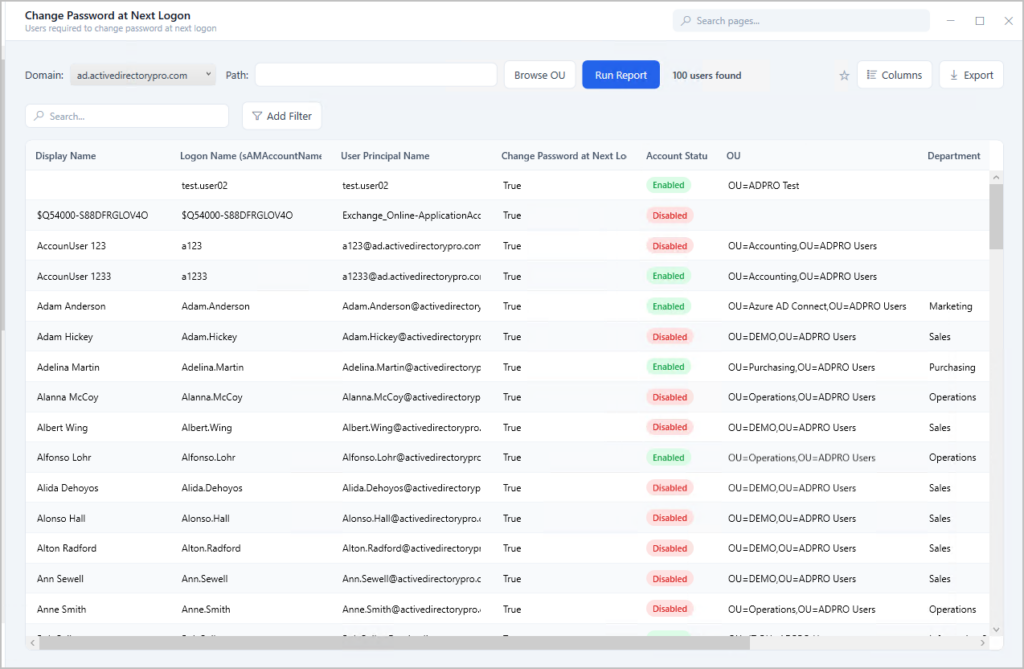
Task: Select Adam Hickey display name
Action: coord(65,337)
